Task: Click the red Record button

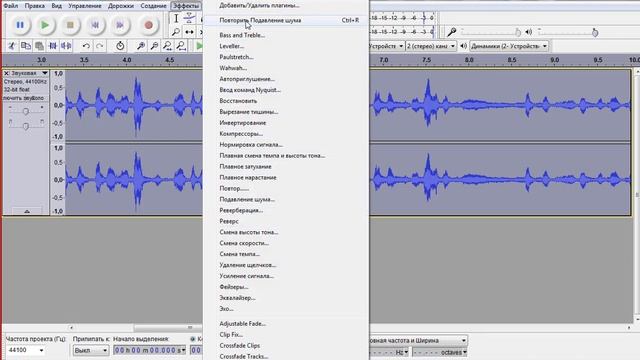Action: [149, 25]
